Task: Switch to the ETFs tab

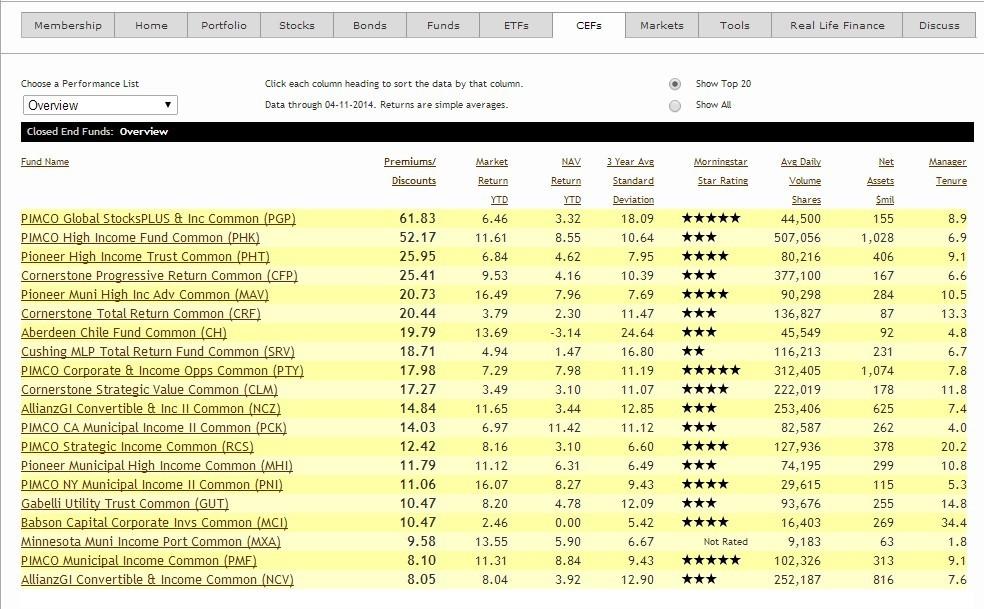Action: [516, 26]
